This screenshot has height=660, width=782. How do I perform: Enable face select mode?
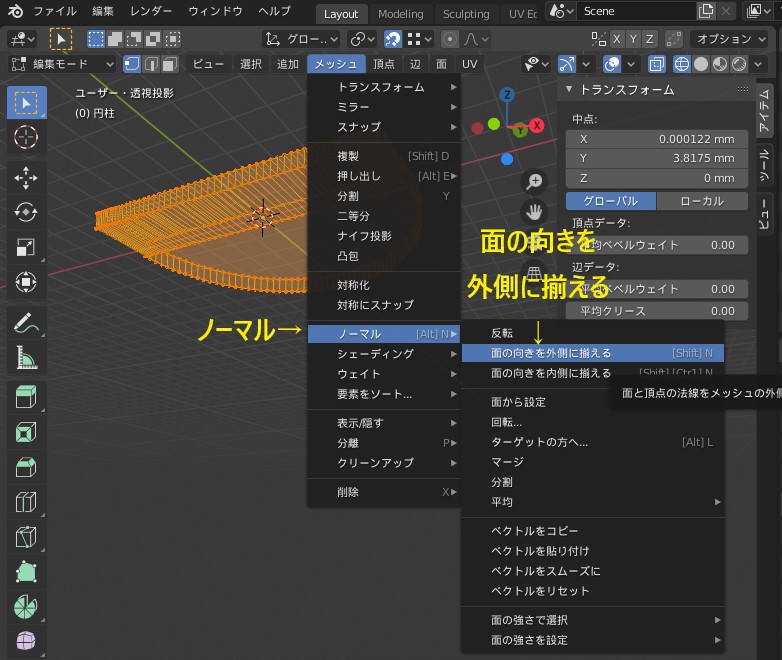coord(170,64)
